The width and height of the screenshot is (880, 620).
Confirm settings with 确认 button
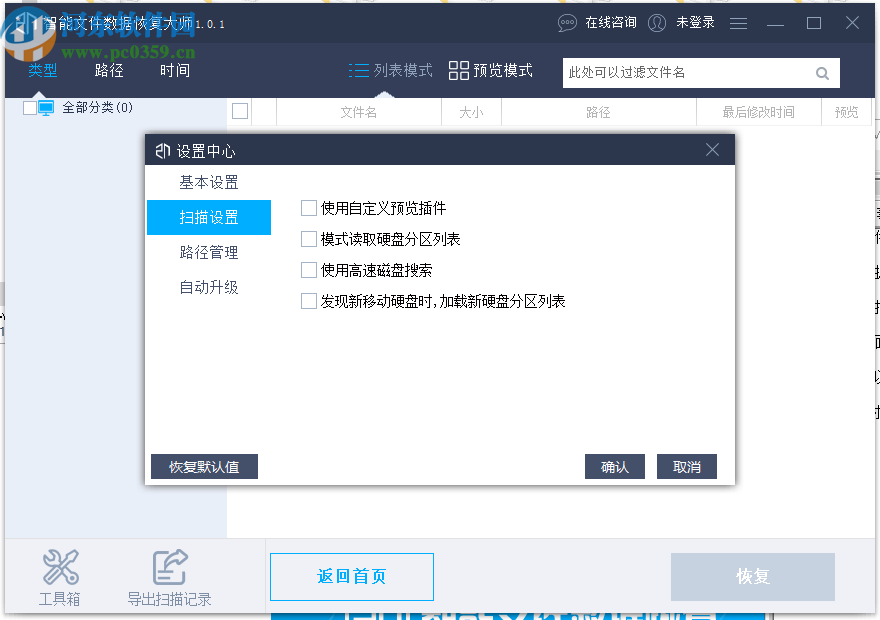point(614,466)
